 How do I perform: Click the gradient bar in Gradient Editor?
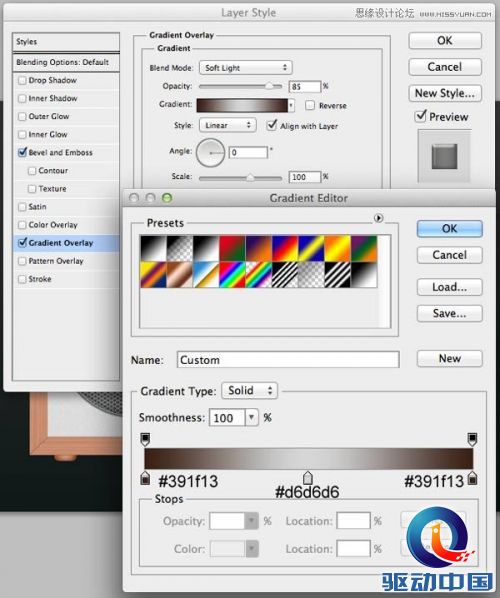pos(309,459)
